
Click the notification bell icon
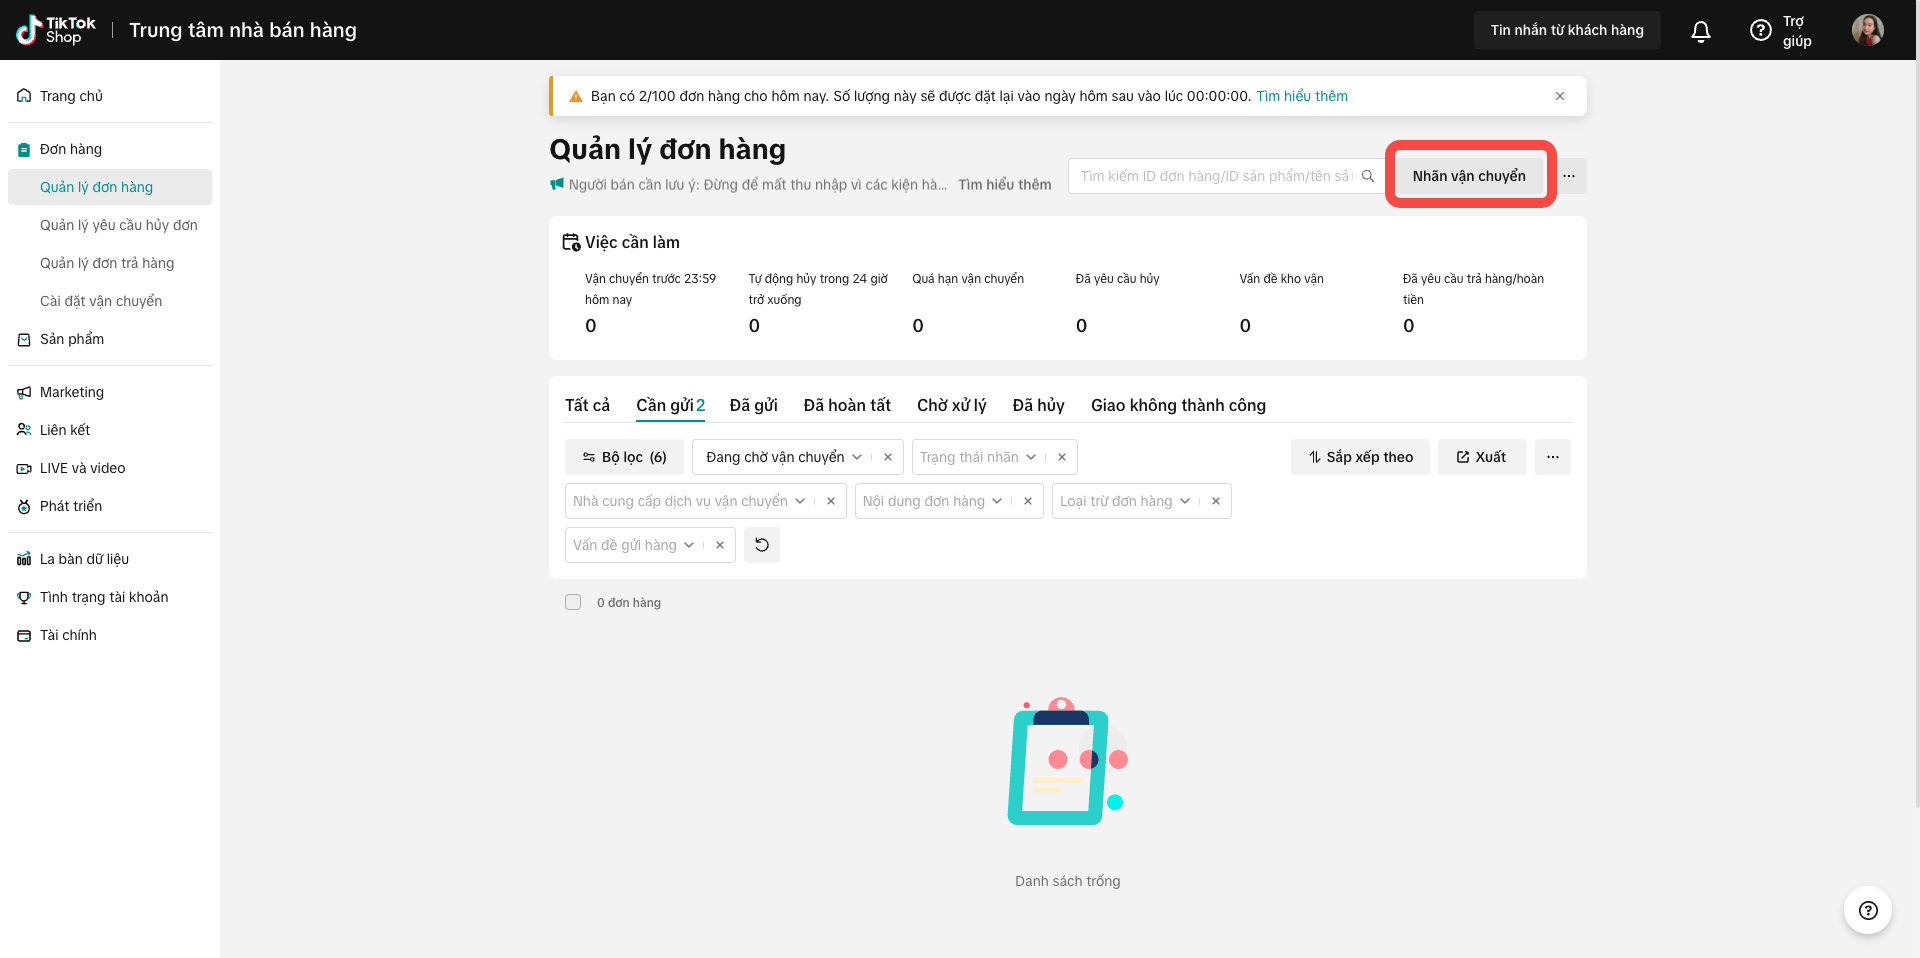click(x=1700, y=31)
